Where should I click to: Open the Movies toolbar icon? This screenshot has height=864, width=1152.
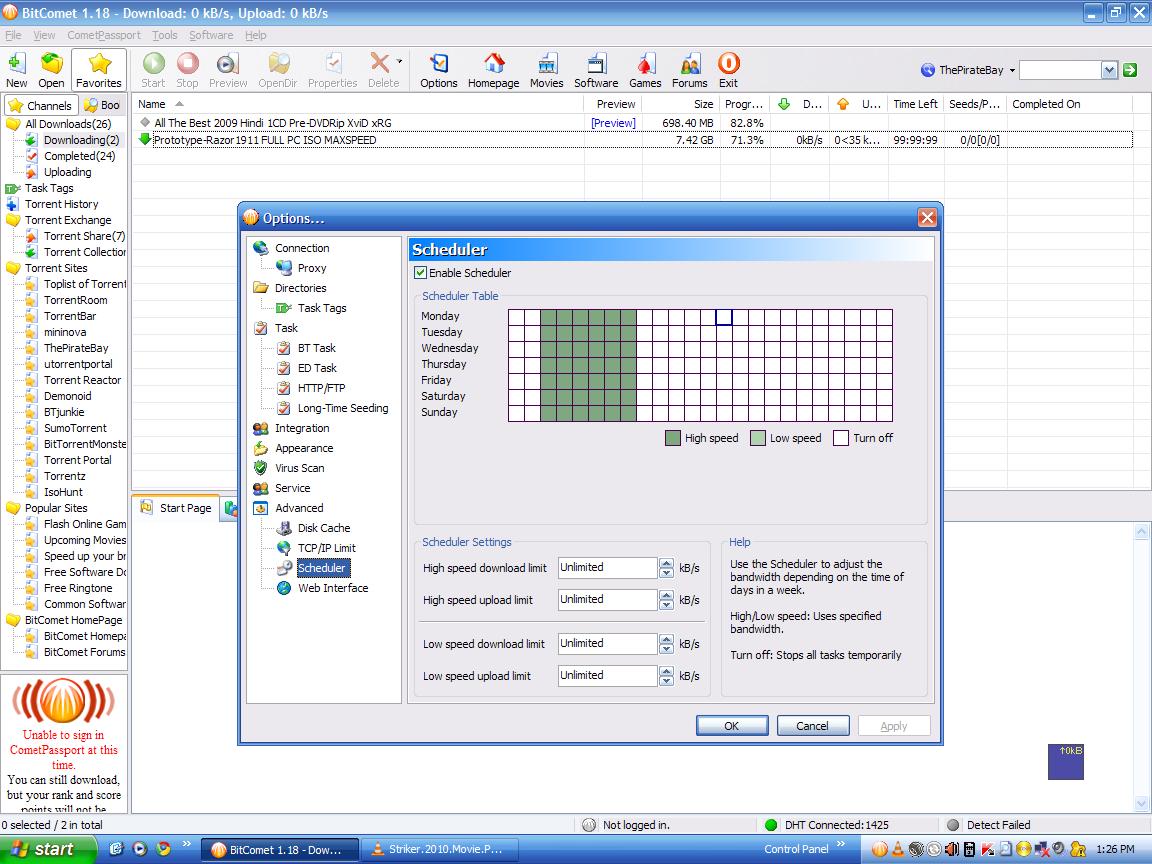(x=547, y=71)
